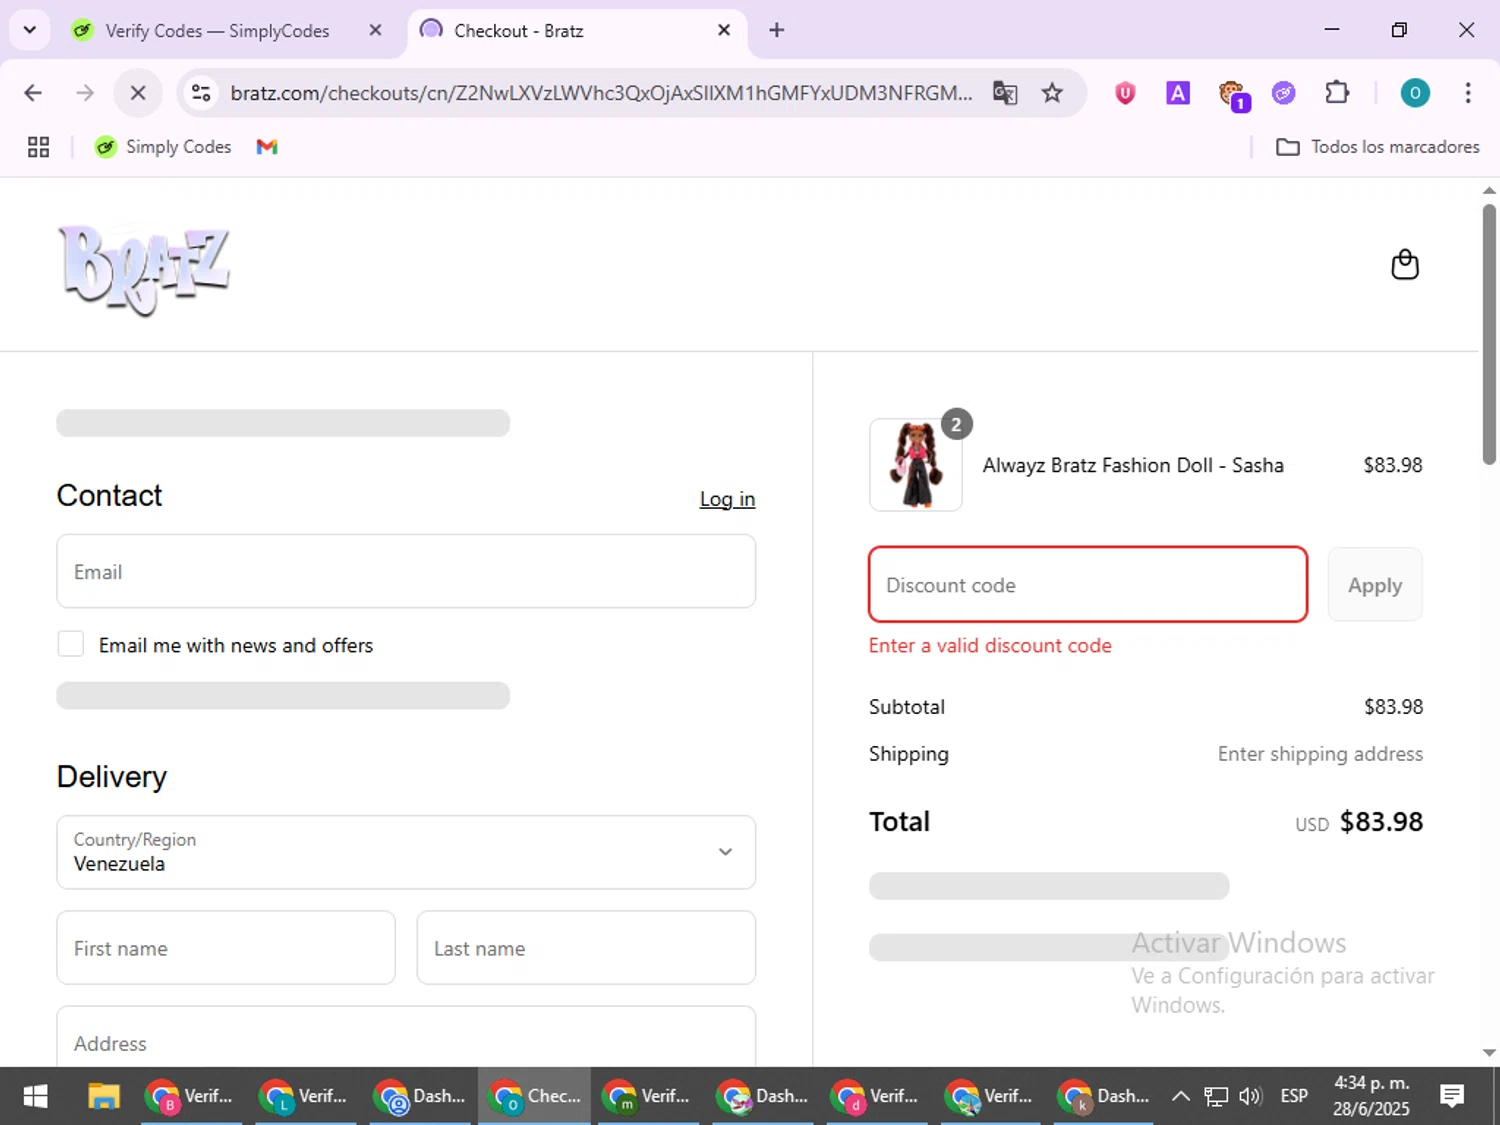Screen dimensions: 1500x1125
Task: Click the Total amount $83.98
Action: point(1381,822)
